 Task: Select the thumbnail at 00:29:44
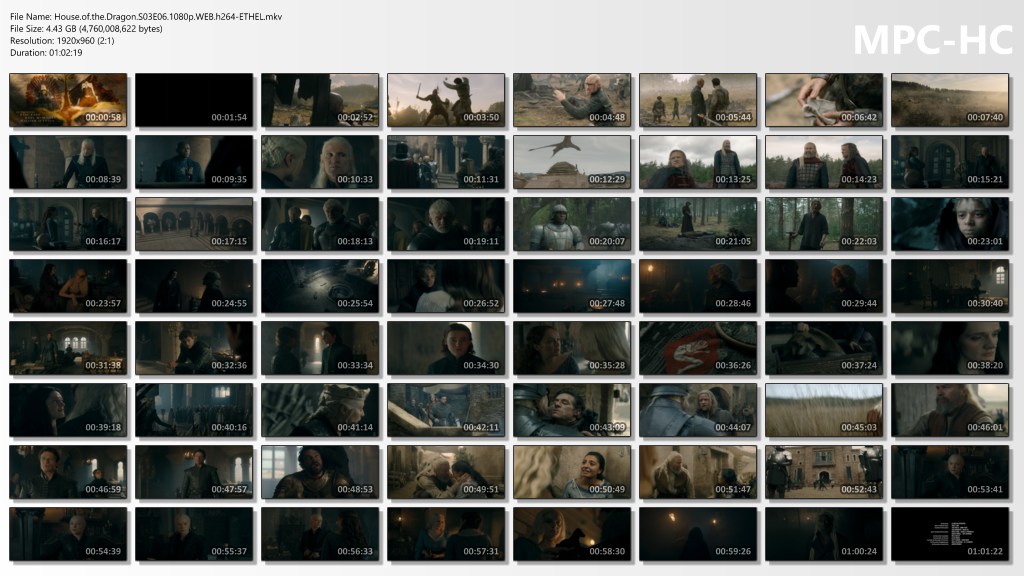(x=824, y=286)
